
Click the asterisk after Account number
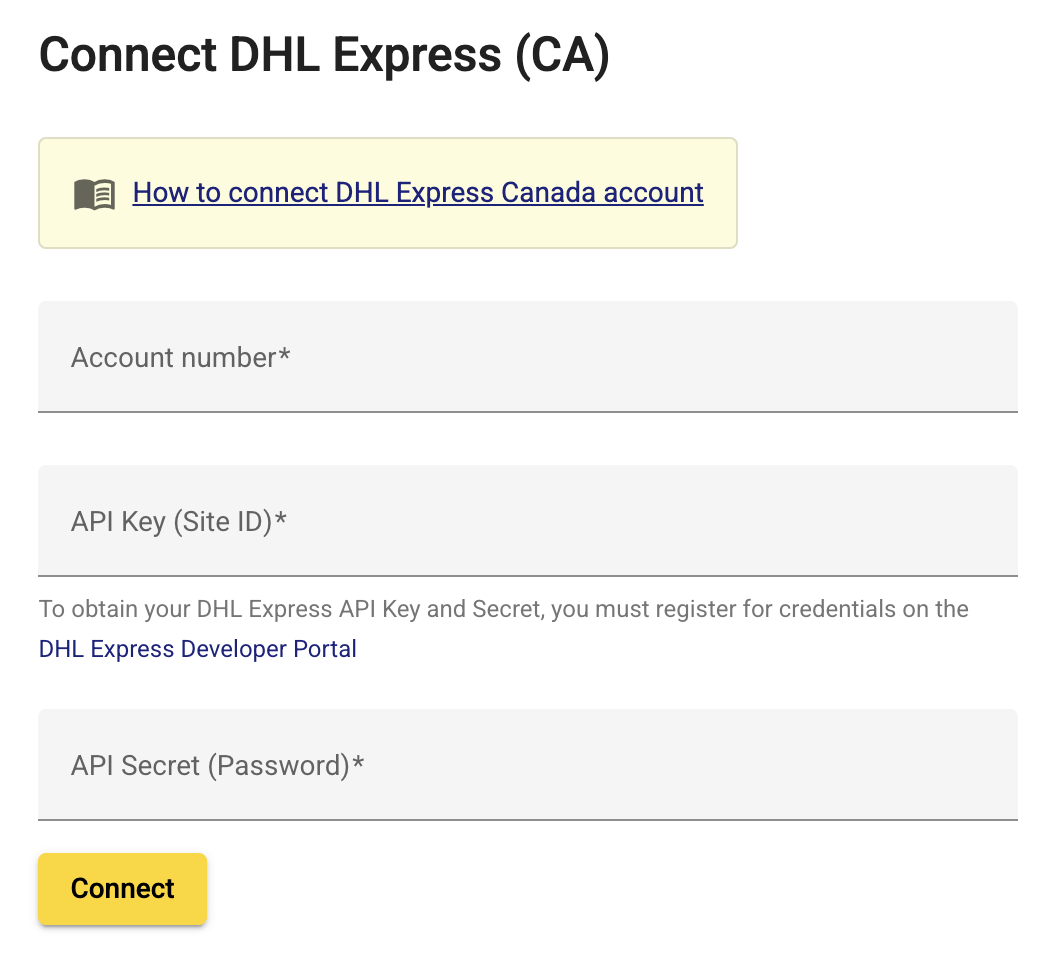click(x=285, y=354)
